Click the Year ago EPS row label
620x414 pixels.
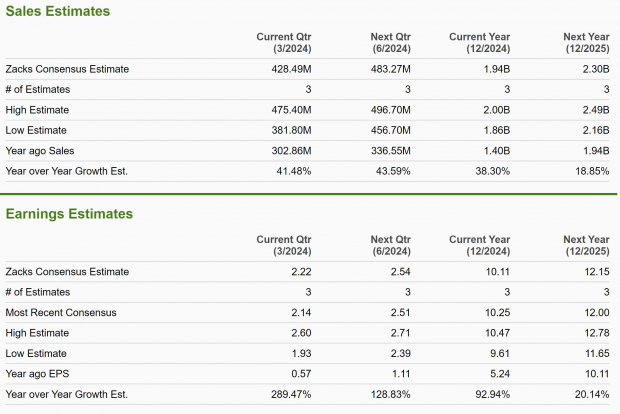tap(40, 373)
